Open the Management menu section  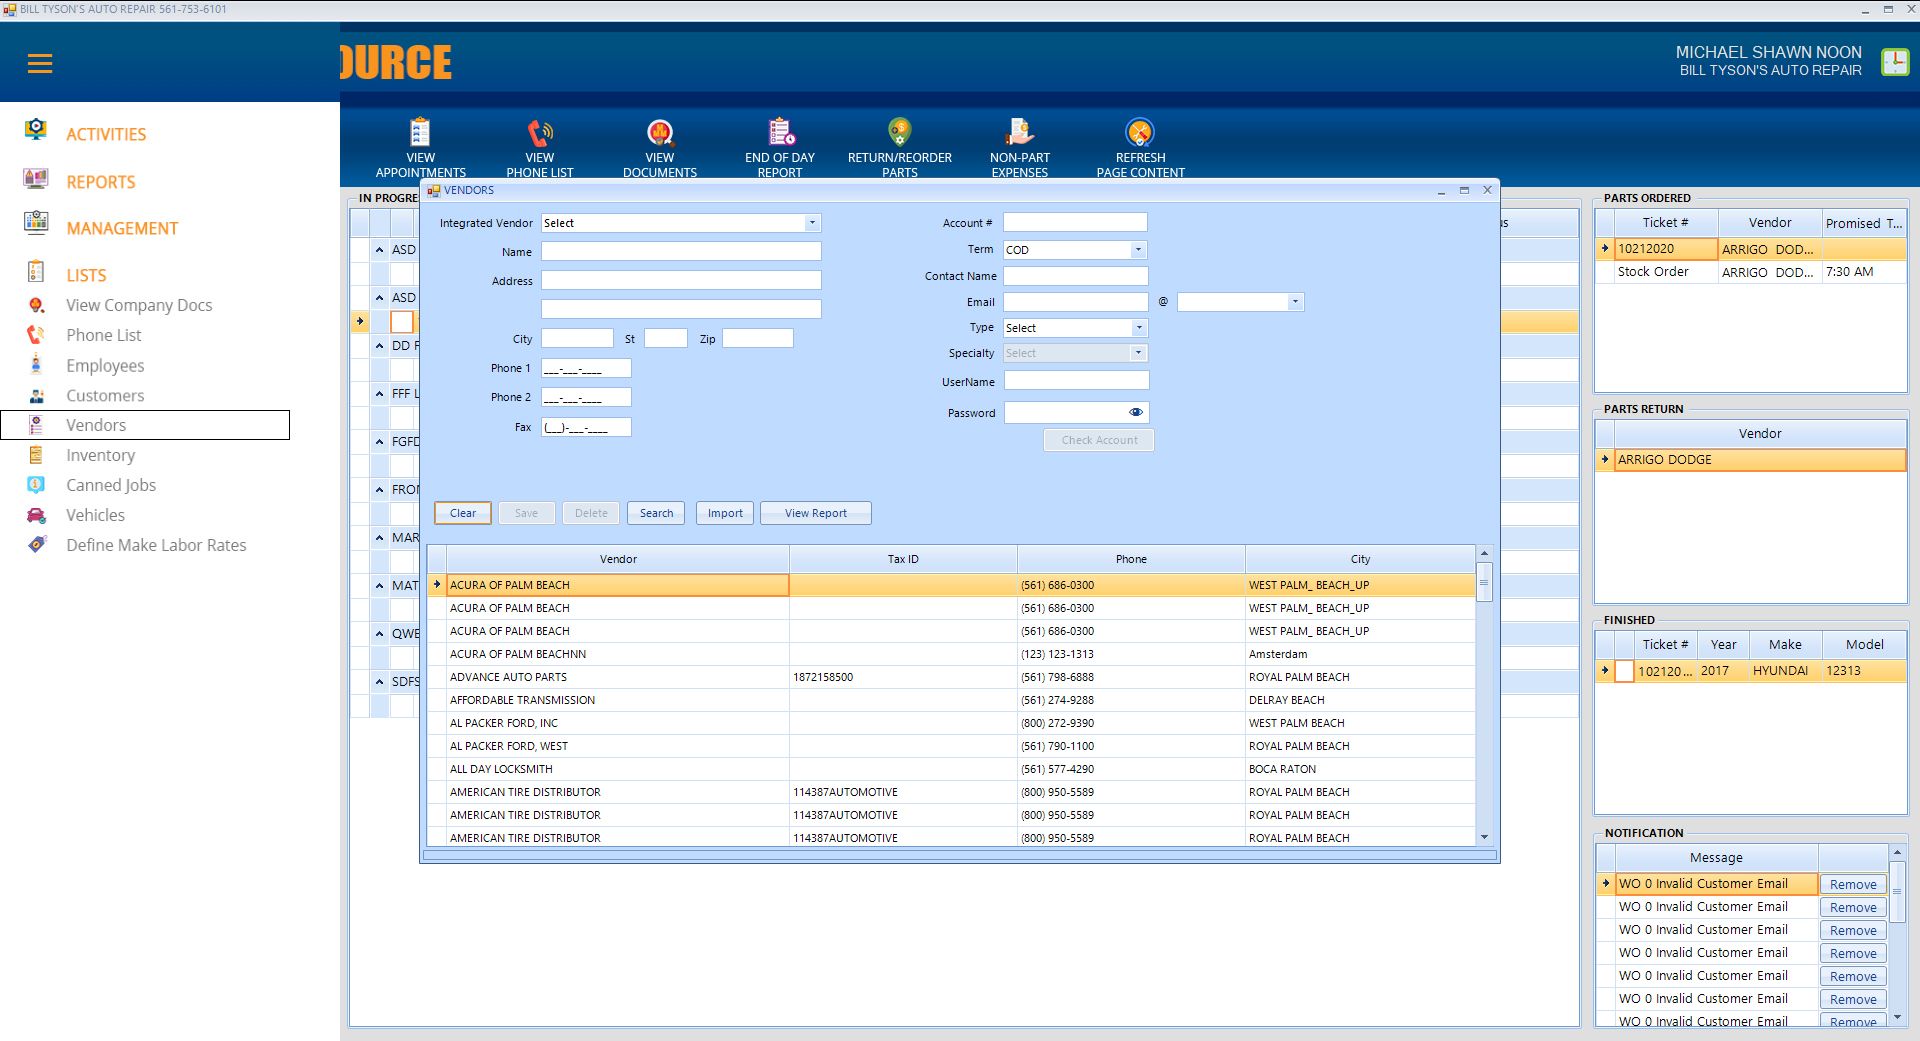[x=122, y=228]
